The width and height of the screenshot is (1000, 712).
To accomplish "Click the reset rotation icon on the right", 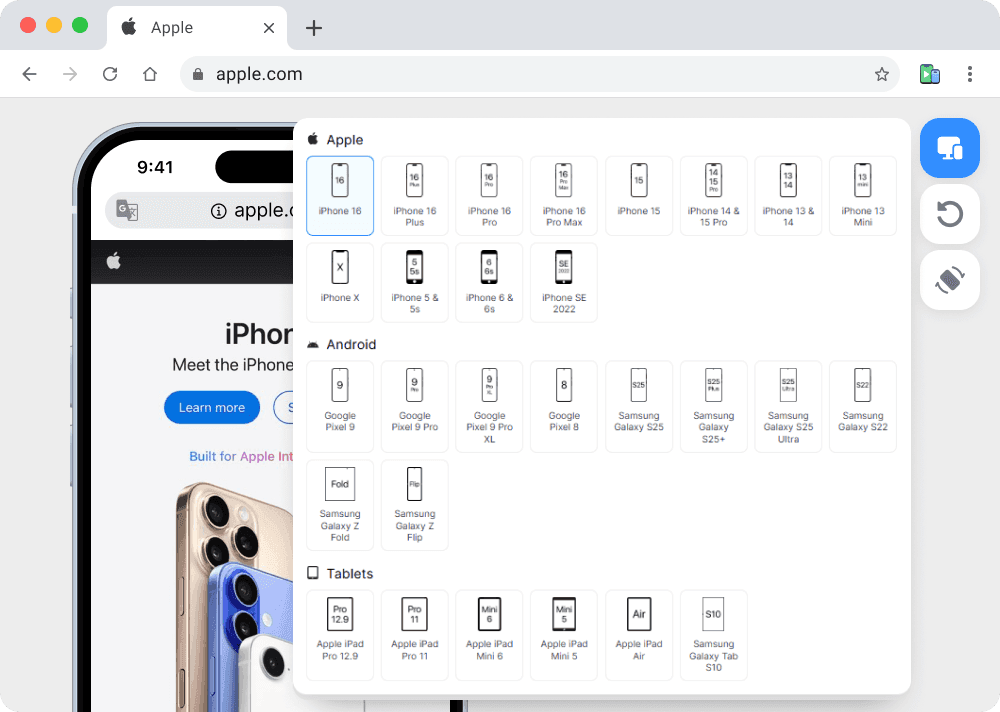I will click(x=949, y=214).
